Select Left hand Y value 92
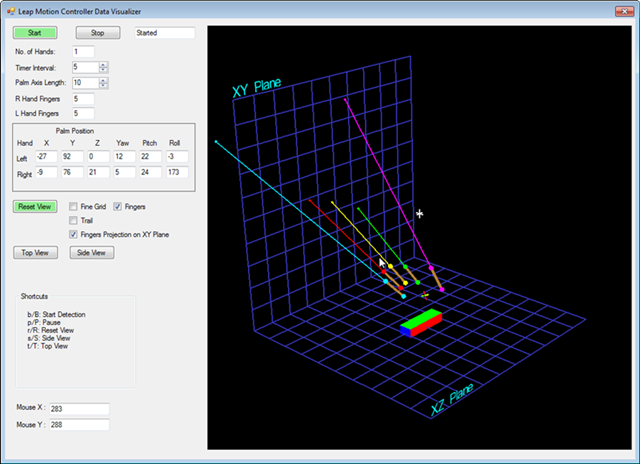Screen dimensions: 640x464 (72, 156)
